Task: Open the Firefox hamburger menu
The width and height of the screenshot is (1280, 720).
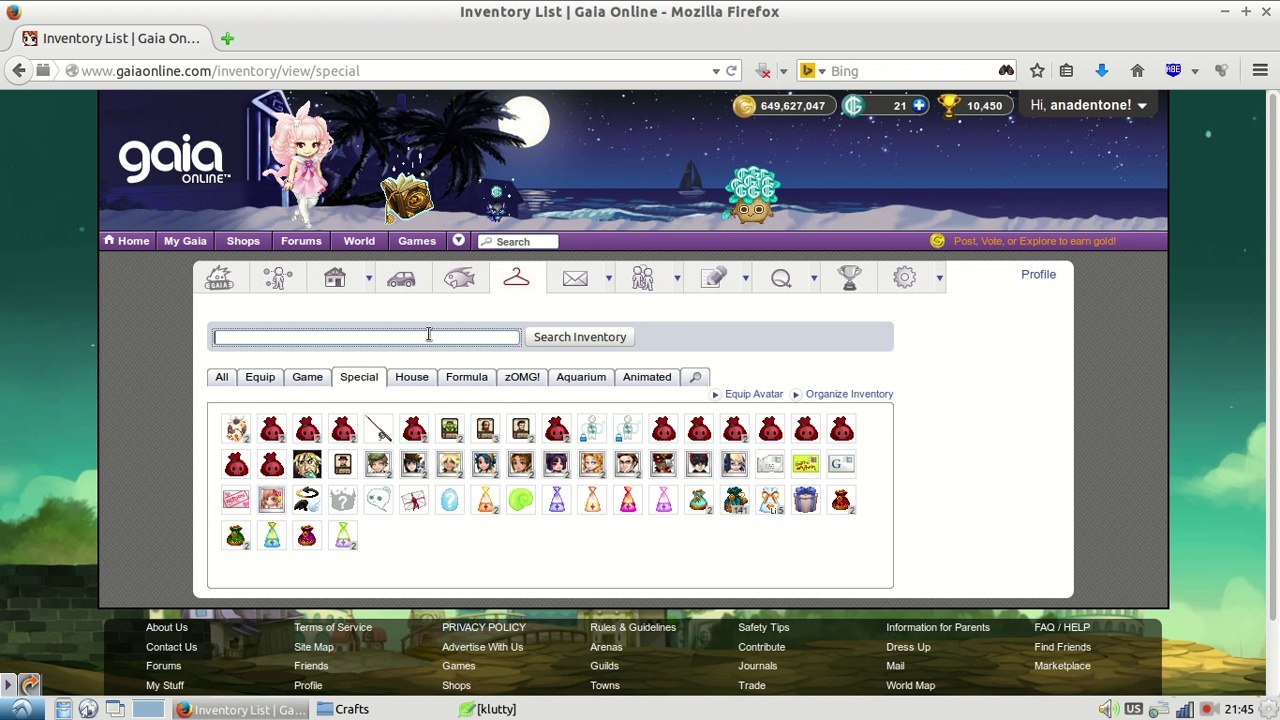Action: pyautogui.click(x=1260, y=71)
